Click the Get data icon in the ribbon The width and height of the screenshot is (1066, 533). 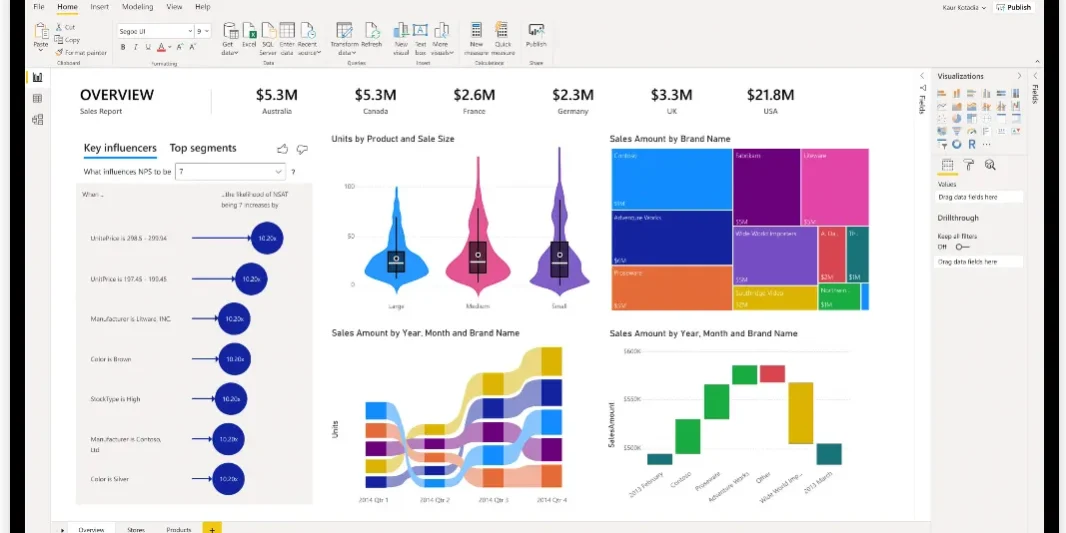(230, 32)
